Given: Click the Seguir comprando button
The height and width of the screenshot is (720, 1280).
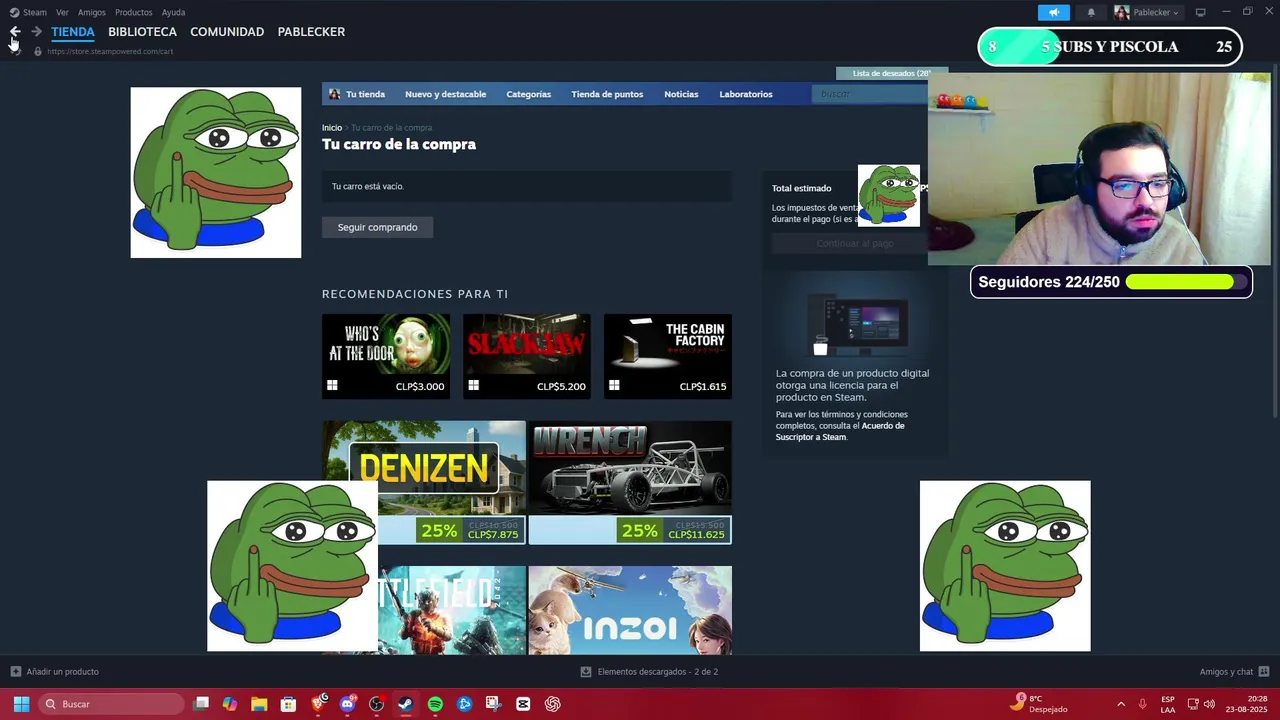Looking at the screenshot, I should point(377,227).
